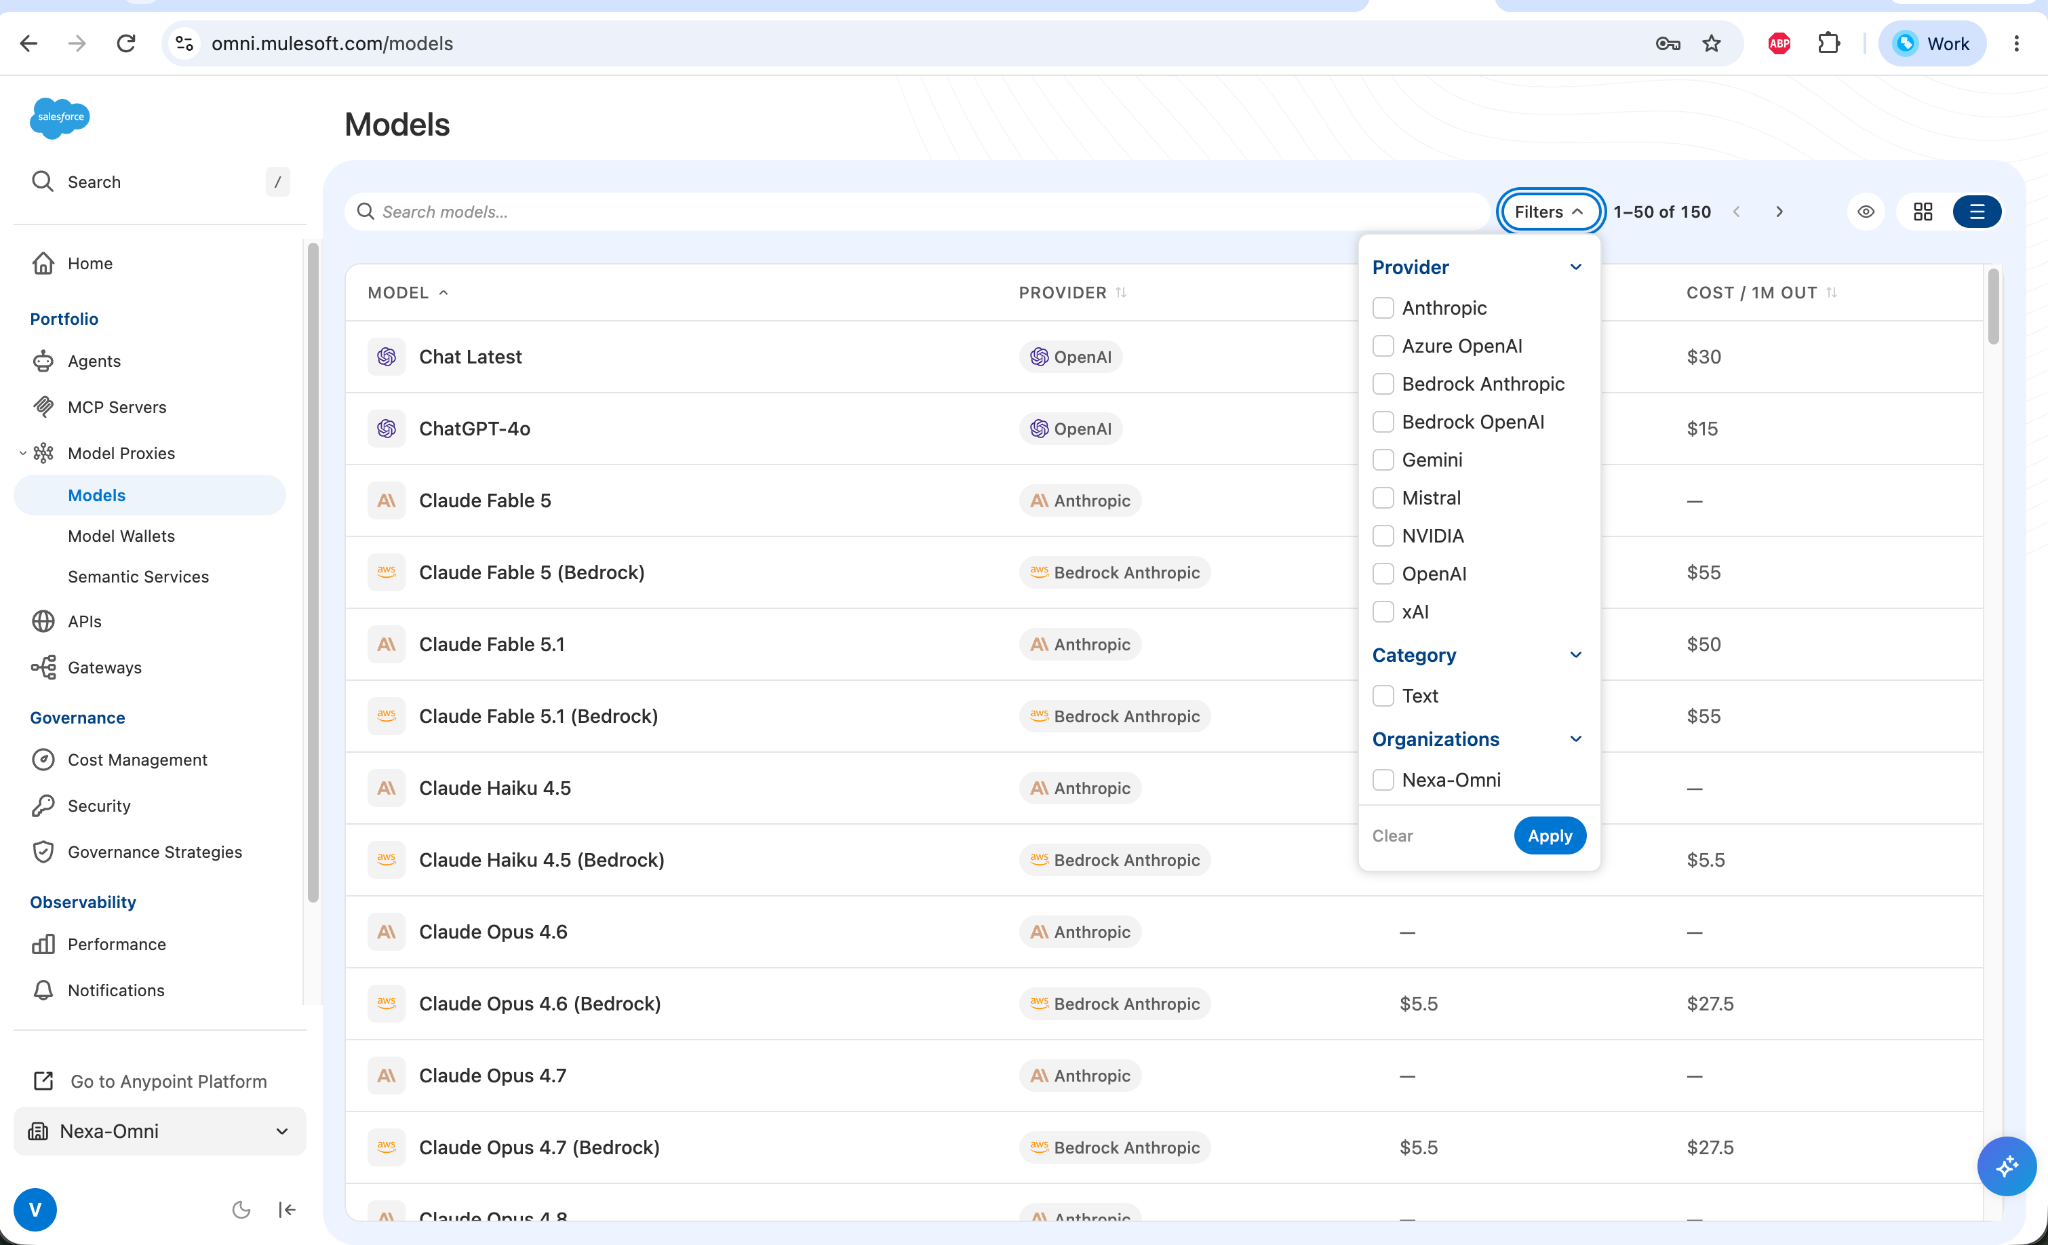This screenshot has width=2048, height=1245.
Task: Select the Models sidebar item
Action: pyautogui.click(x=150, y=495)
